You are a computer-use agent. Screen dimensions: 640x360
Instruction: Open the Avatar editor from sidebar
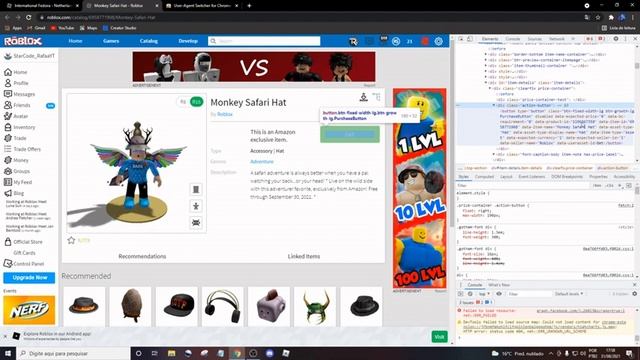(x=16, y=116)
